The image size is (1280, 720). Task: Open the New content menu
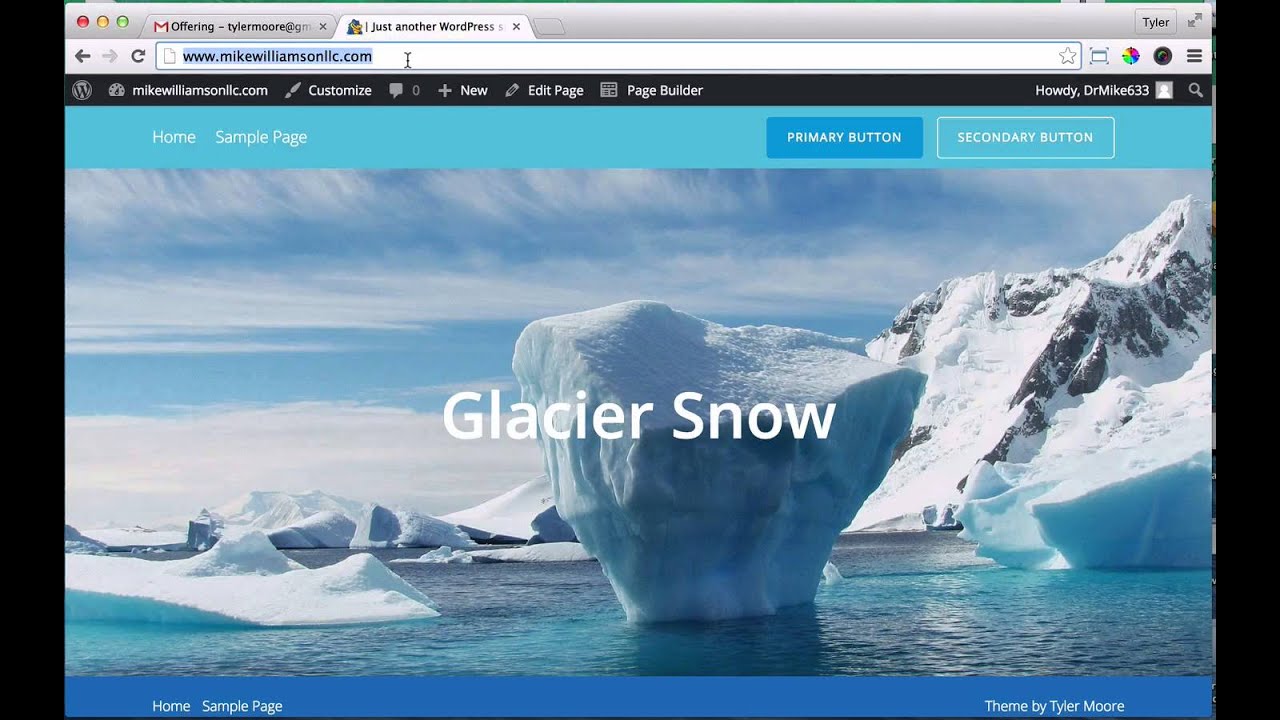(x=463, y=90)
